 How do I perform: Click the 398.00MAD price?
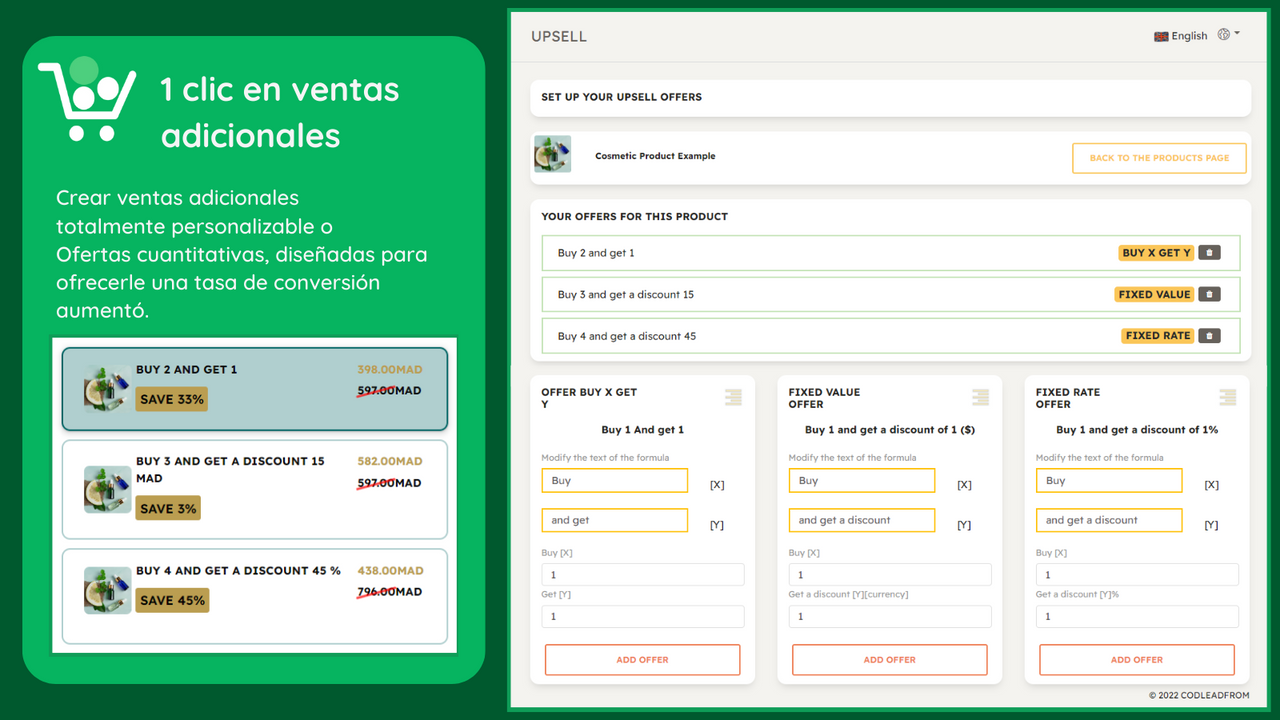coord(390,370)
